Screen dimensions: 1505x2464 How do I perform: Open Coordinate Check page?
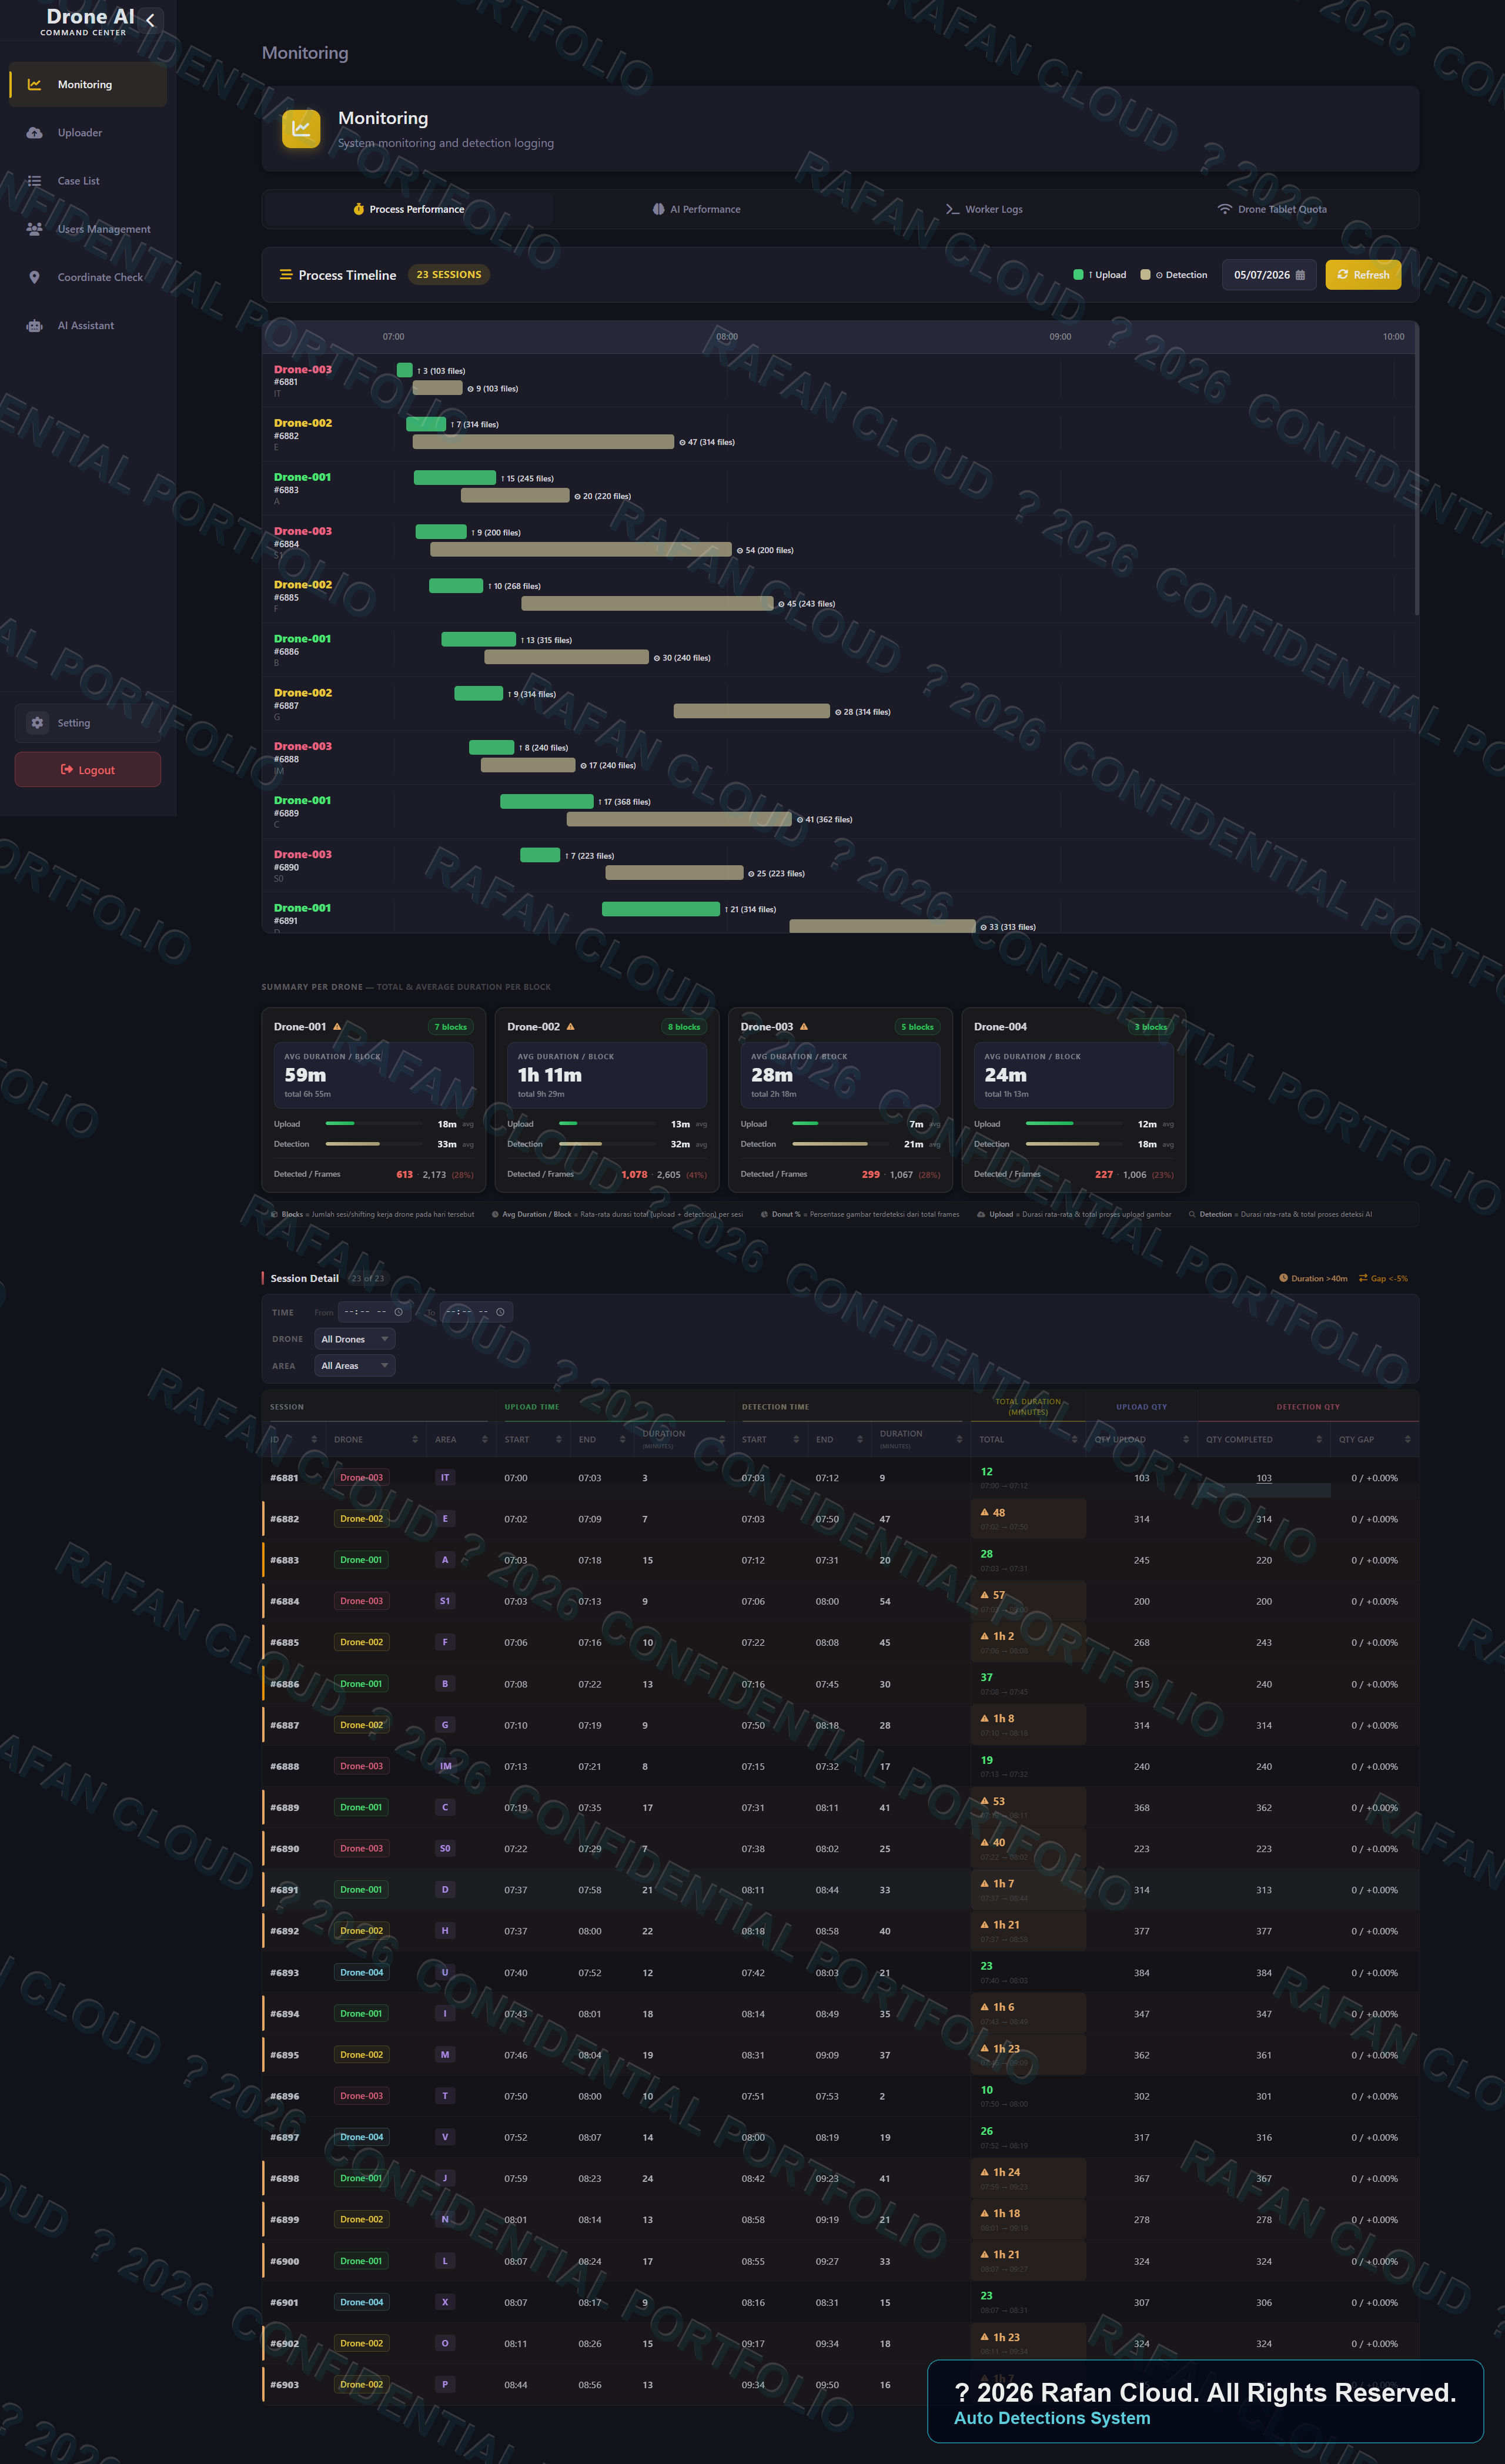[88, 277]
